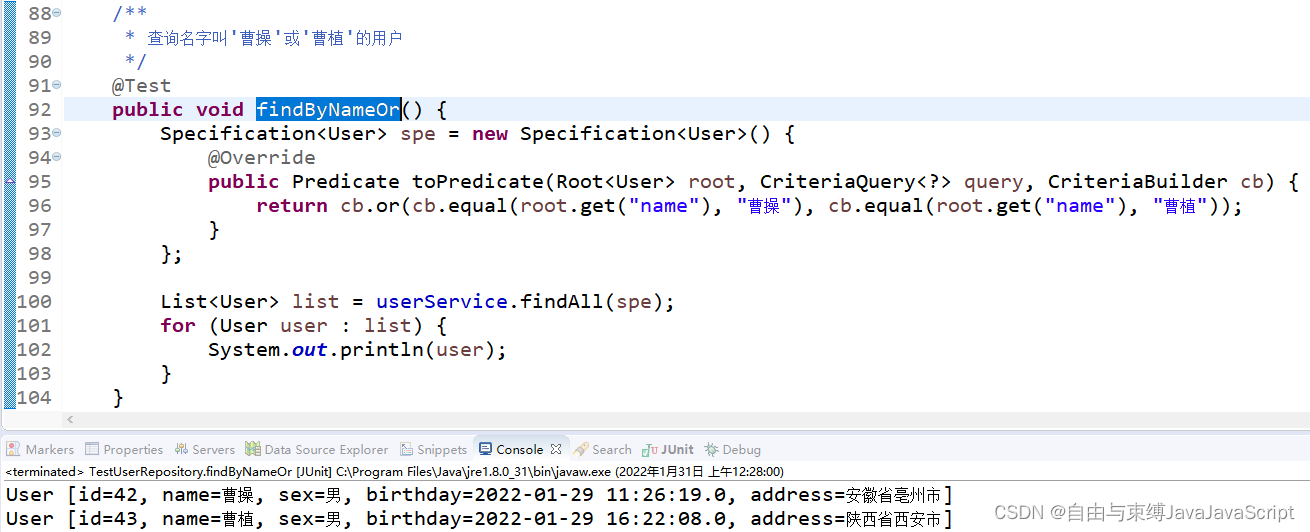Collapse the toPredicate method fold at line 94
The height and width of the screenshot is (532, 1310).
pyautogui.click(x=56, y=158)
